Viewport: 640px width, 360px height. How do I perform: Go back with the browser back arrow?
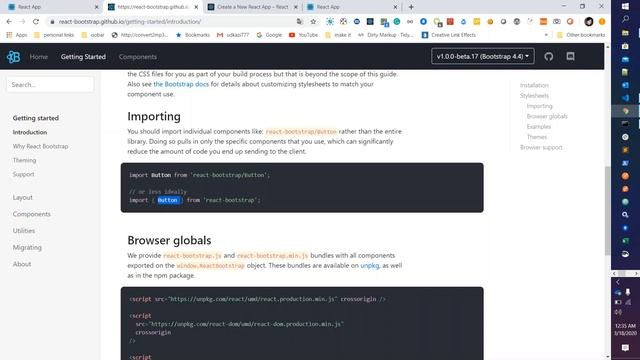[9, 22]
